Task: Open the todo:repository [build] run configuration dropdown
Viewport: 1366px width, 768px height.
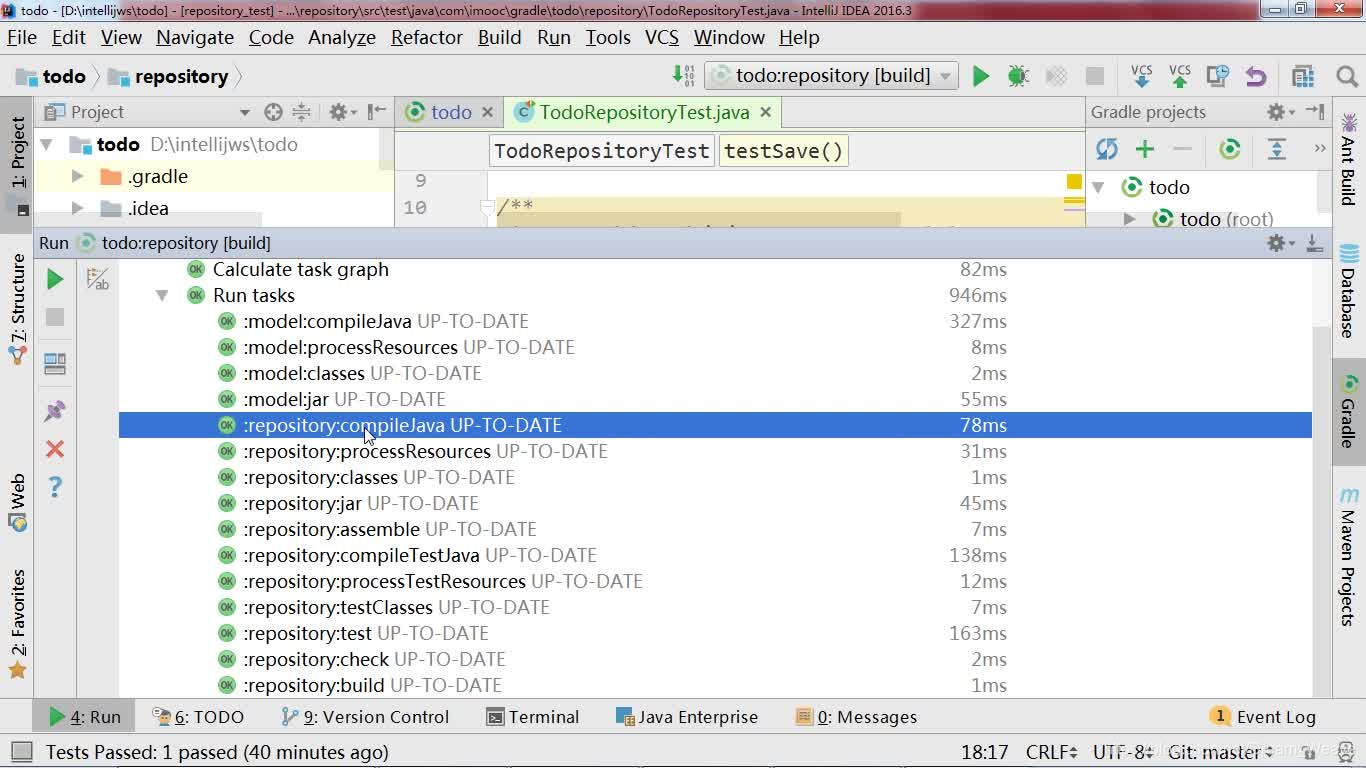Action: 831,76
